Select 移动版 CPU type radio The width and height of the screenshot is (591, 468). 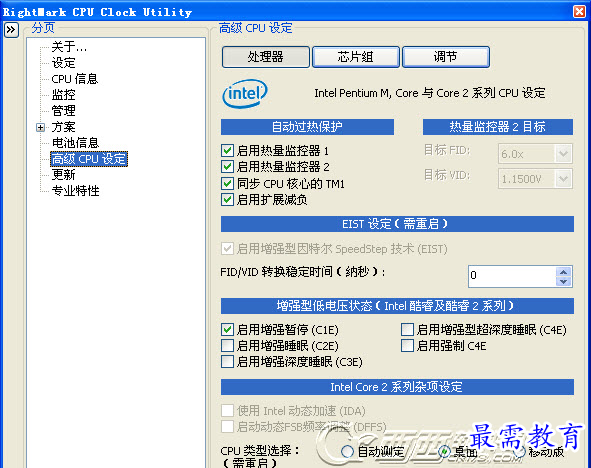coord(520,451)
